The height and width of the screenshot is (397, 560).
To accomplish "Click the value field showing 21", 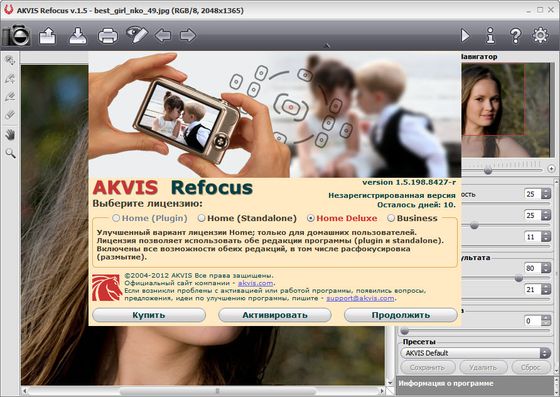I will tap(533, 290).
